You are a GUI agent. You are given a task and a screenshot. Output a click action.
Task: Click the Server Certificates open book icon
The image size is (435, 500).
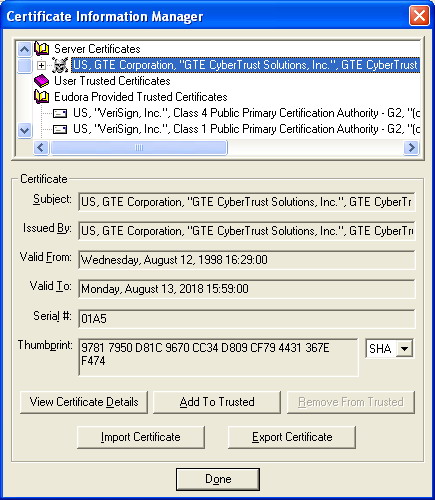(42, 49)
